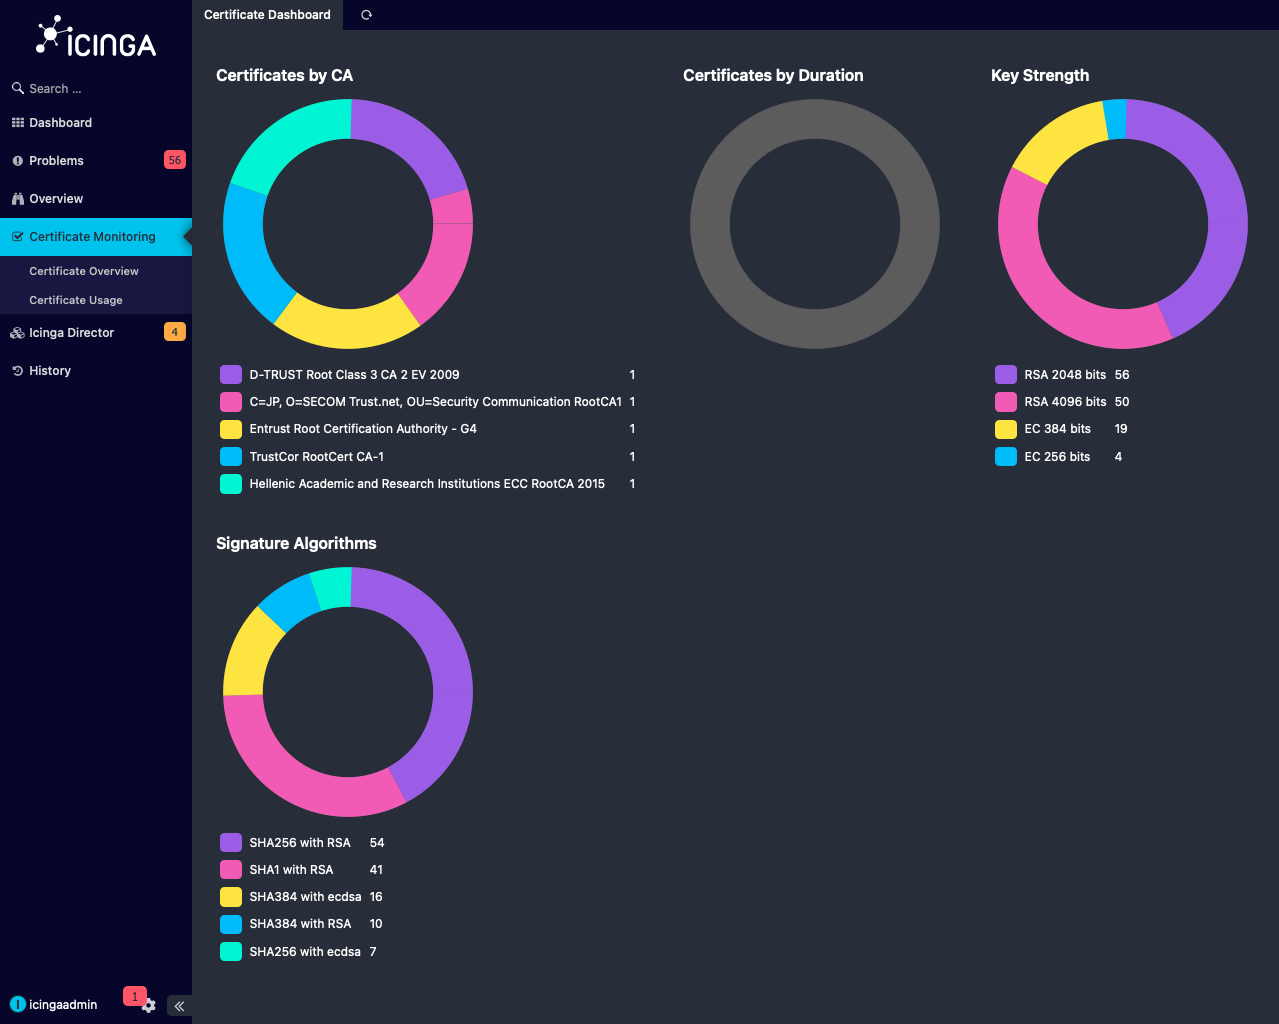Click the History clock icon
1279x1024 pixels.
click(16, 370)
